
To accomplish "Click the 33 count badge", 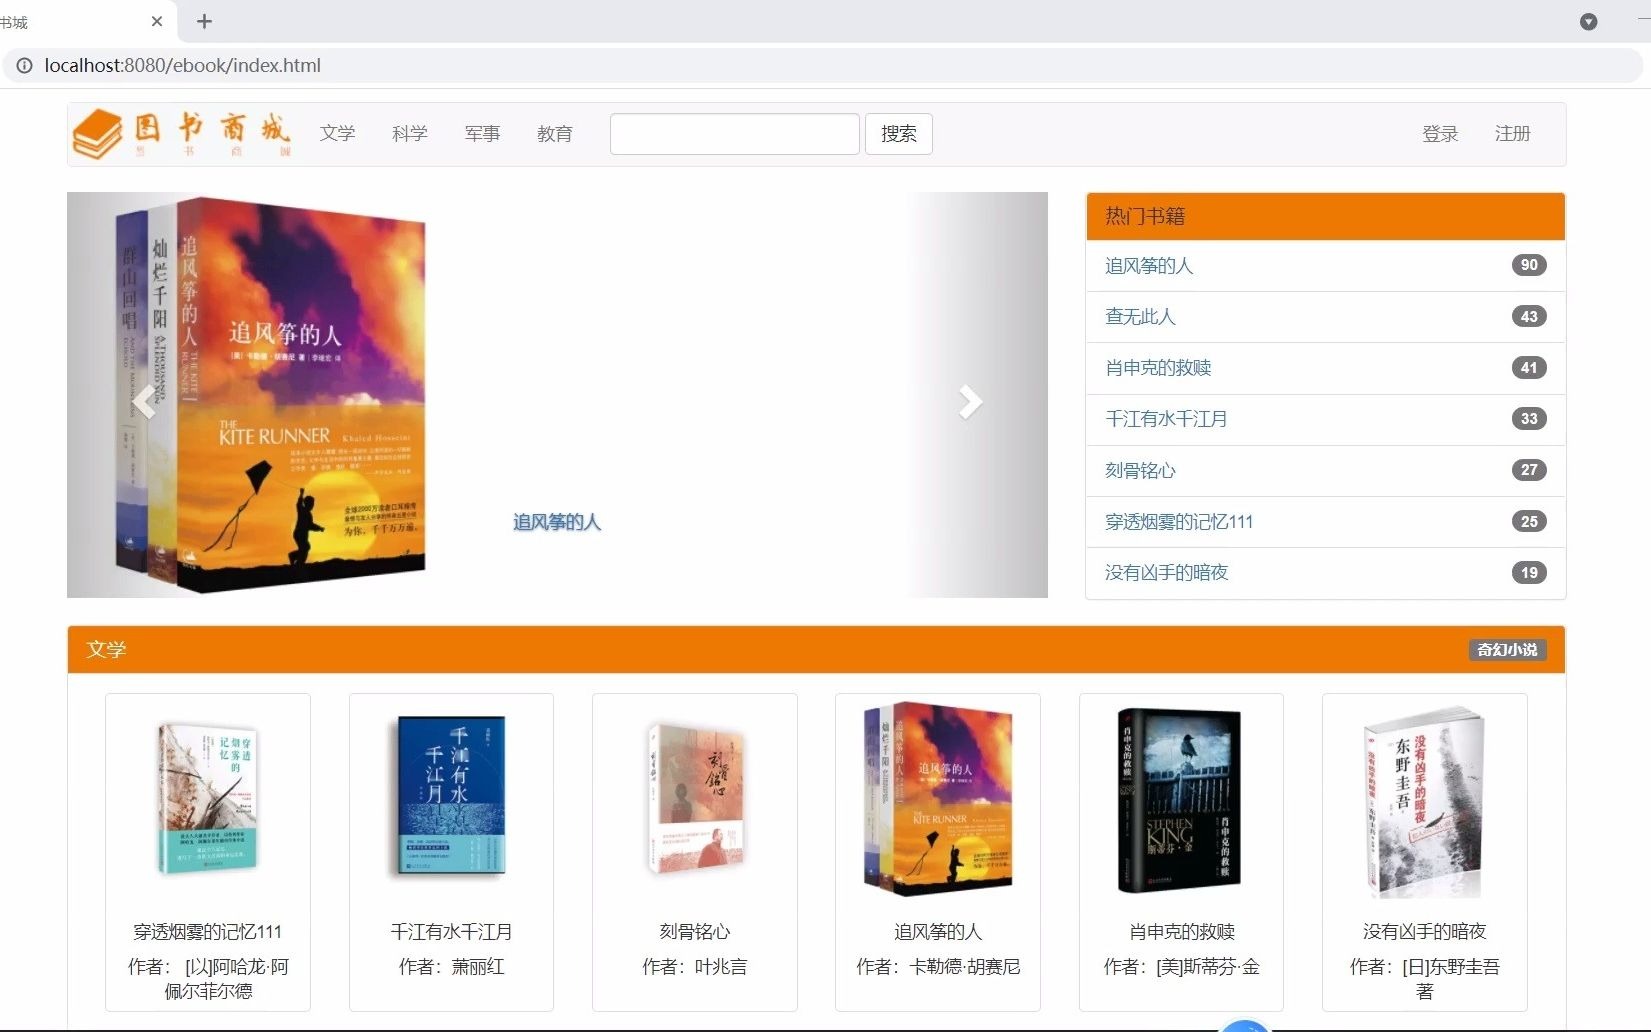I will (1529, 419).
